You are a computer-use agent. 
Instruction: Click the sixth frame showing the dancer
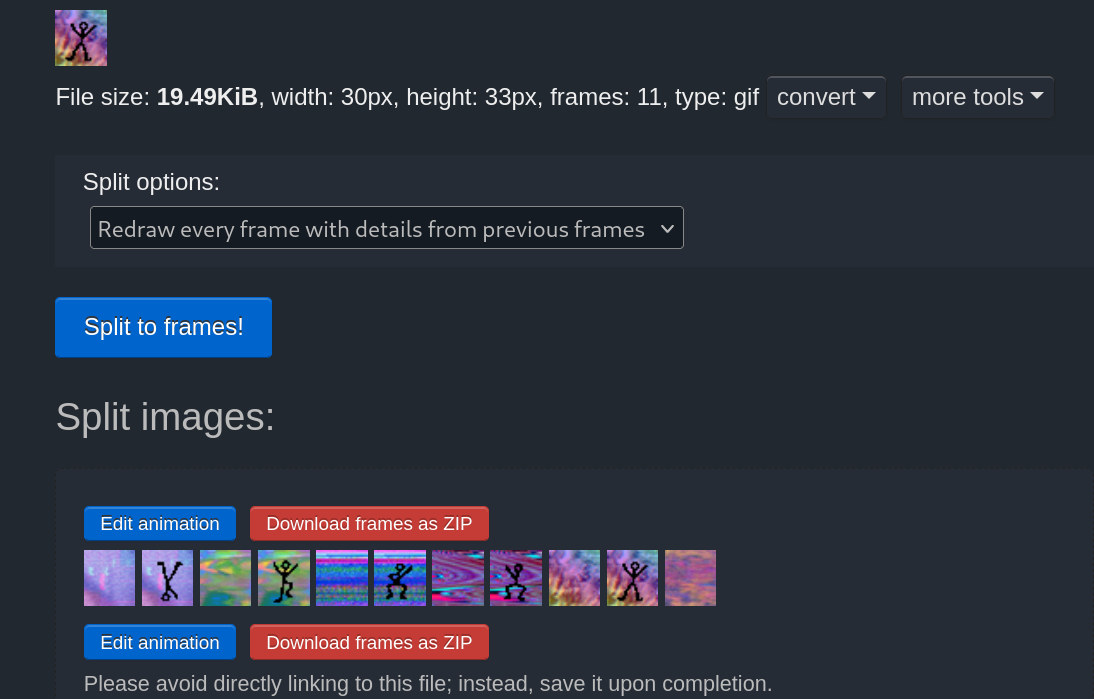tap(399, 577)
